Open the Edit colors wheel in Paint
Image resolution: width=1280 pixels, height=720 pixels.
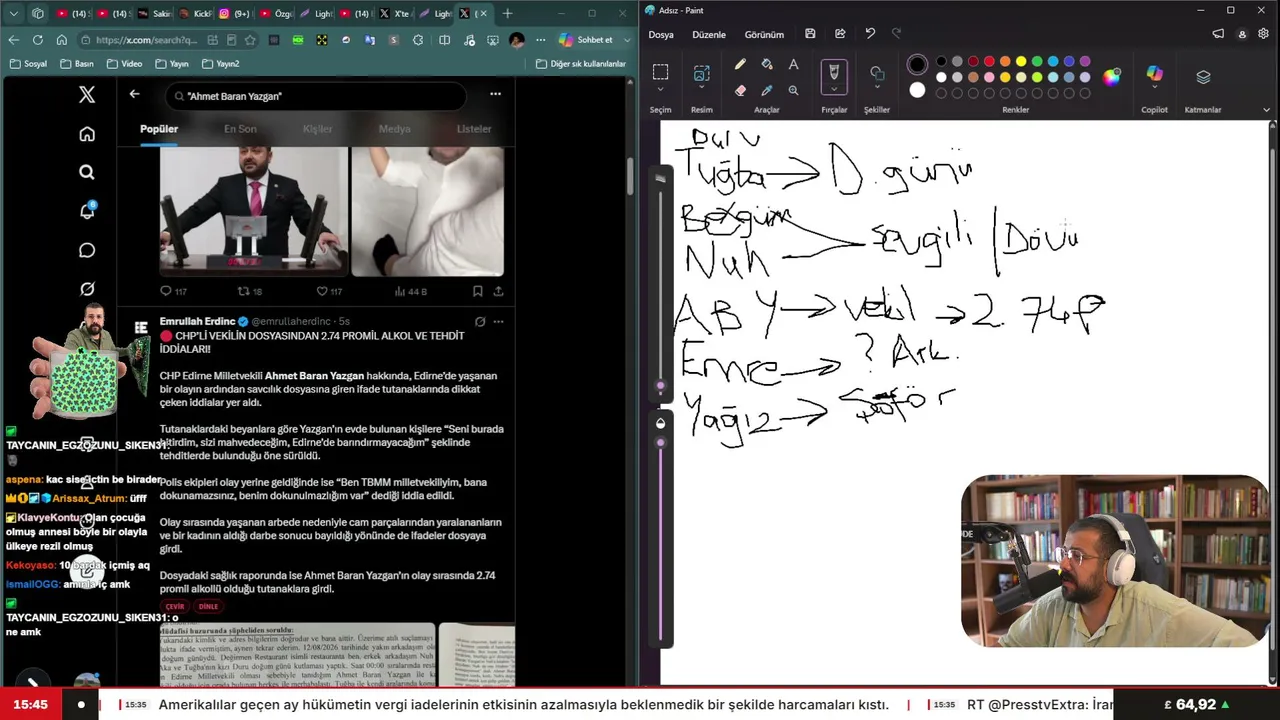pyautogui.click(x=1112, y=77)
